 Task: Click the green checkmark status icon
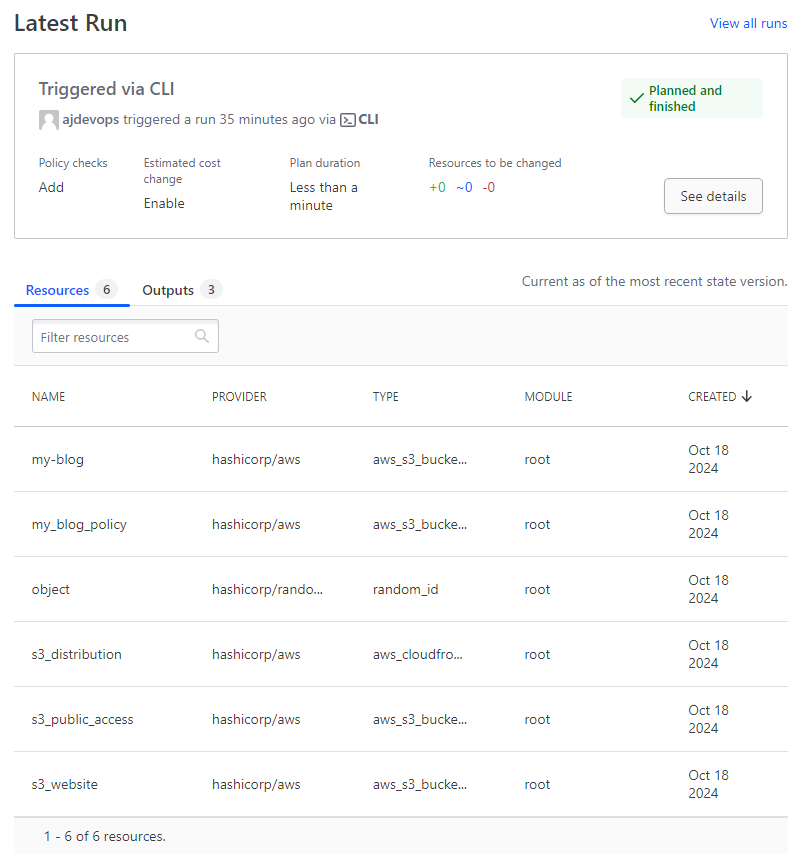pos(636,99)
